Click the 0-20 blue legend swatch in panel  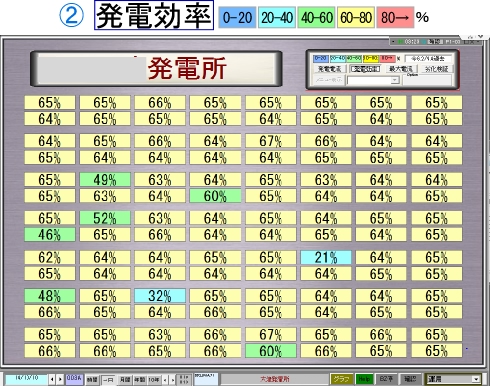click(321, 59)
